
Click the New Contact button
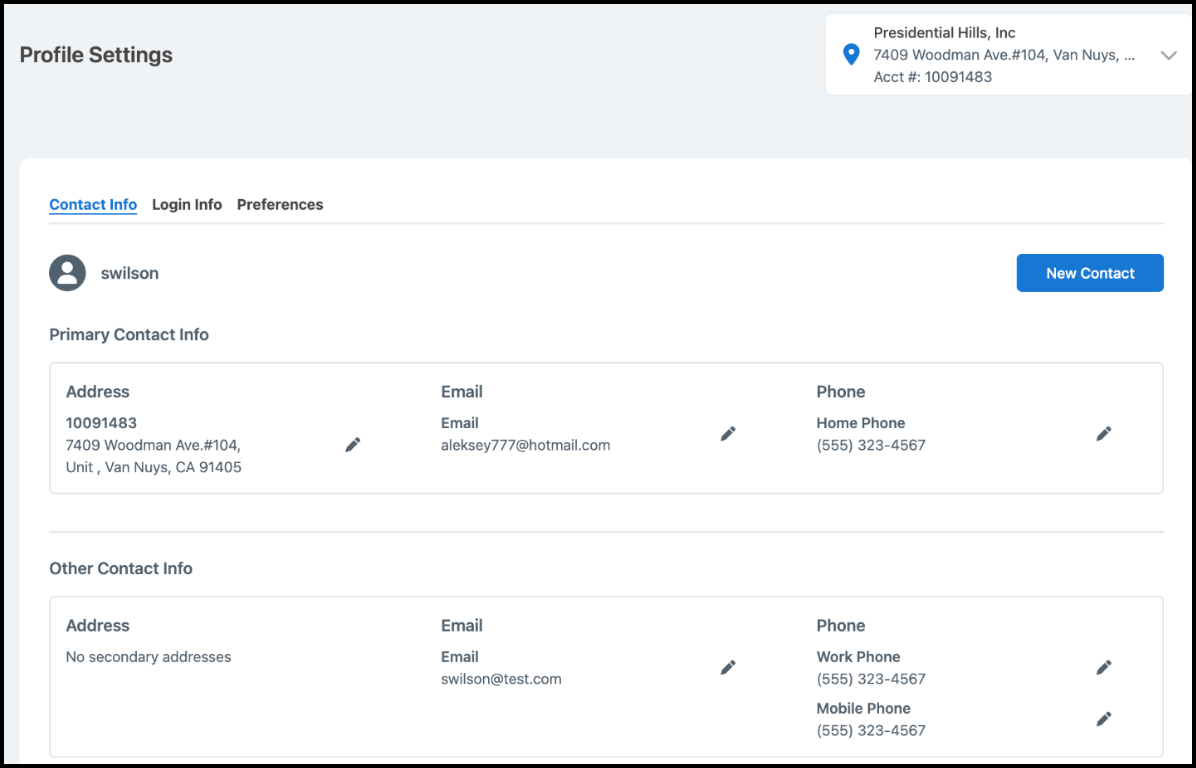pos(1090,273)
